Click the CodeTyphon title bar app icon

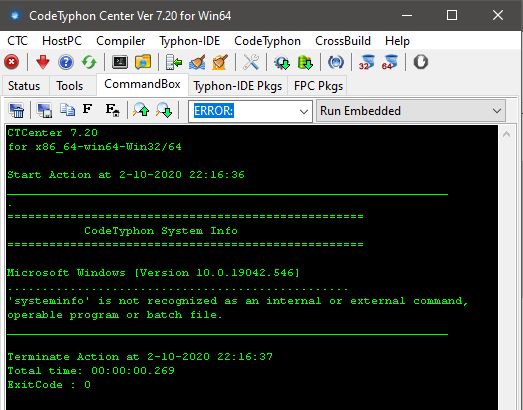(15, 16)
